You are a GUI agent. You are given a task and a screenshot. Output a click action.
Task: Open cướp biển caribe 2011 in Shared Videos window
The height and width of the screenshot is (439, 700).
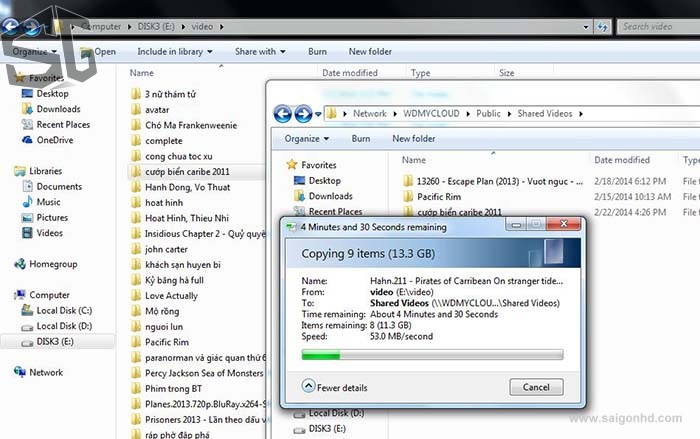pos(459,213)
